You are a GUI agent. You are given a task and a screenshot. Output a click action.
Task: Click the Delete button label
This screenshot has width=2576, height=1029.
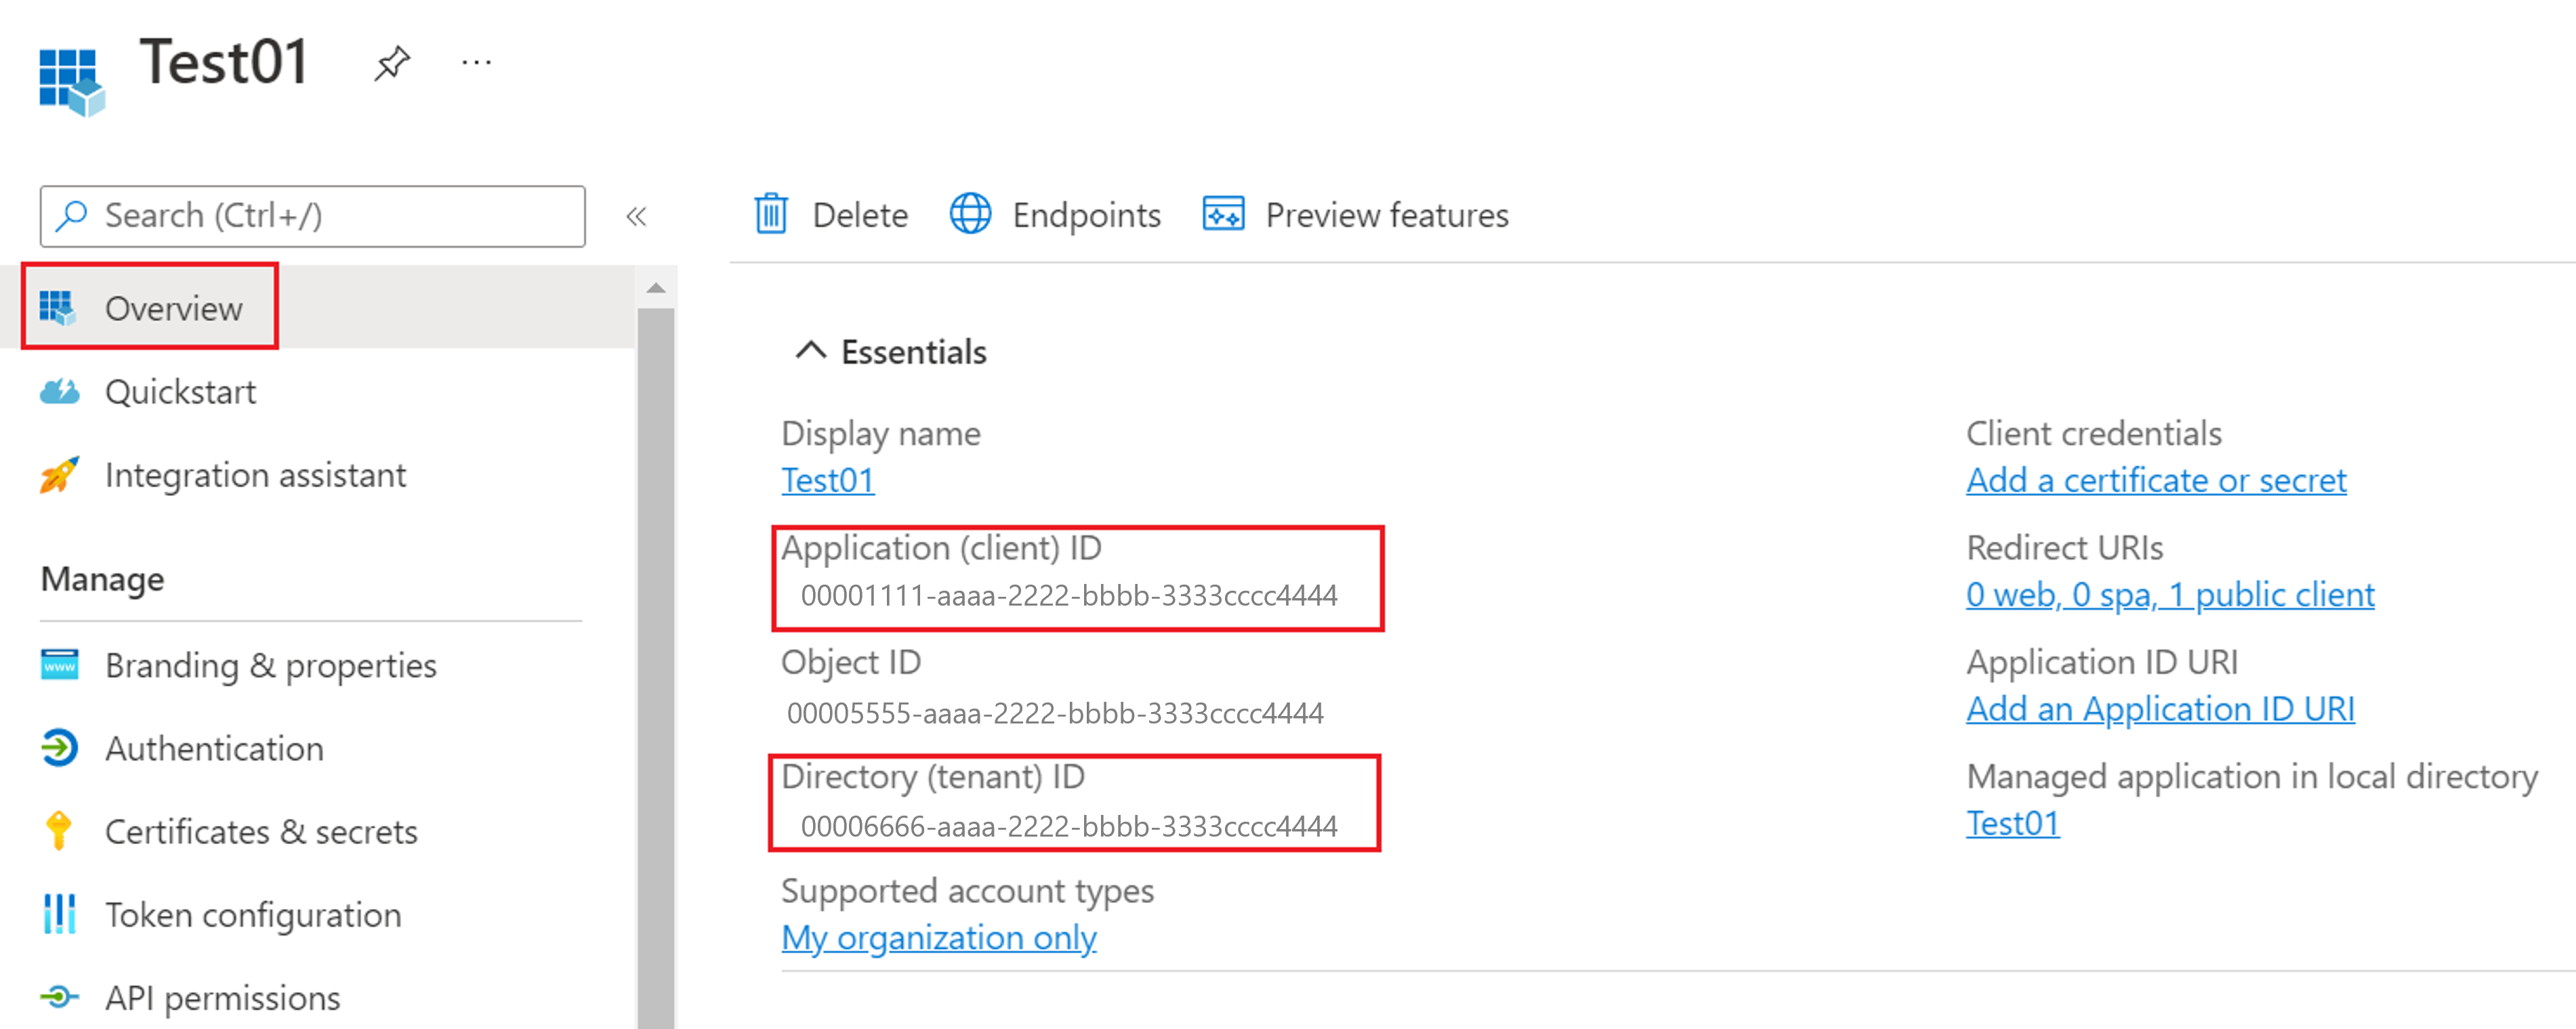click(860, 215)
